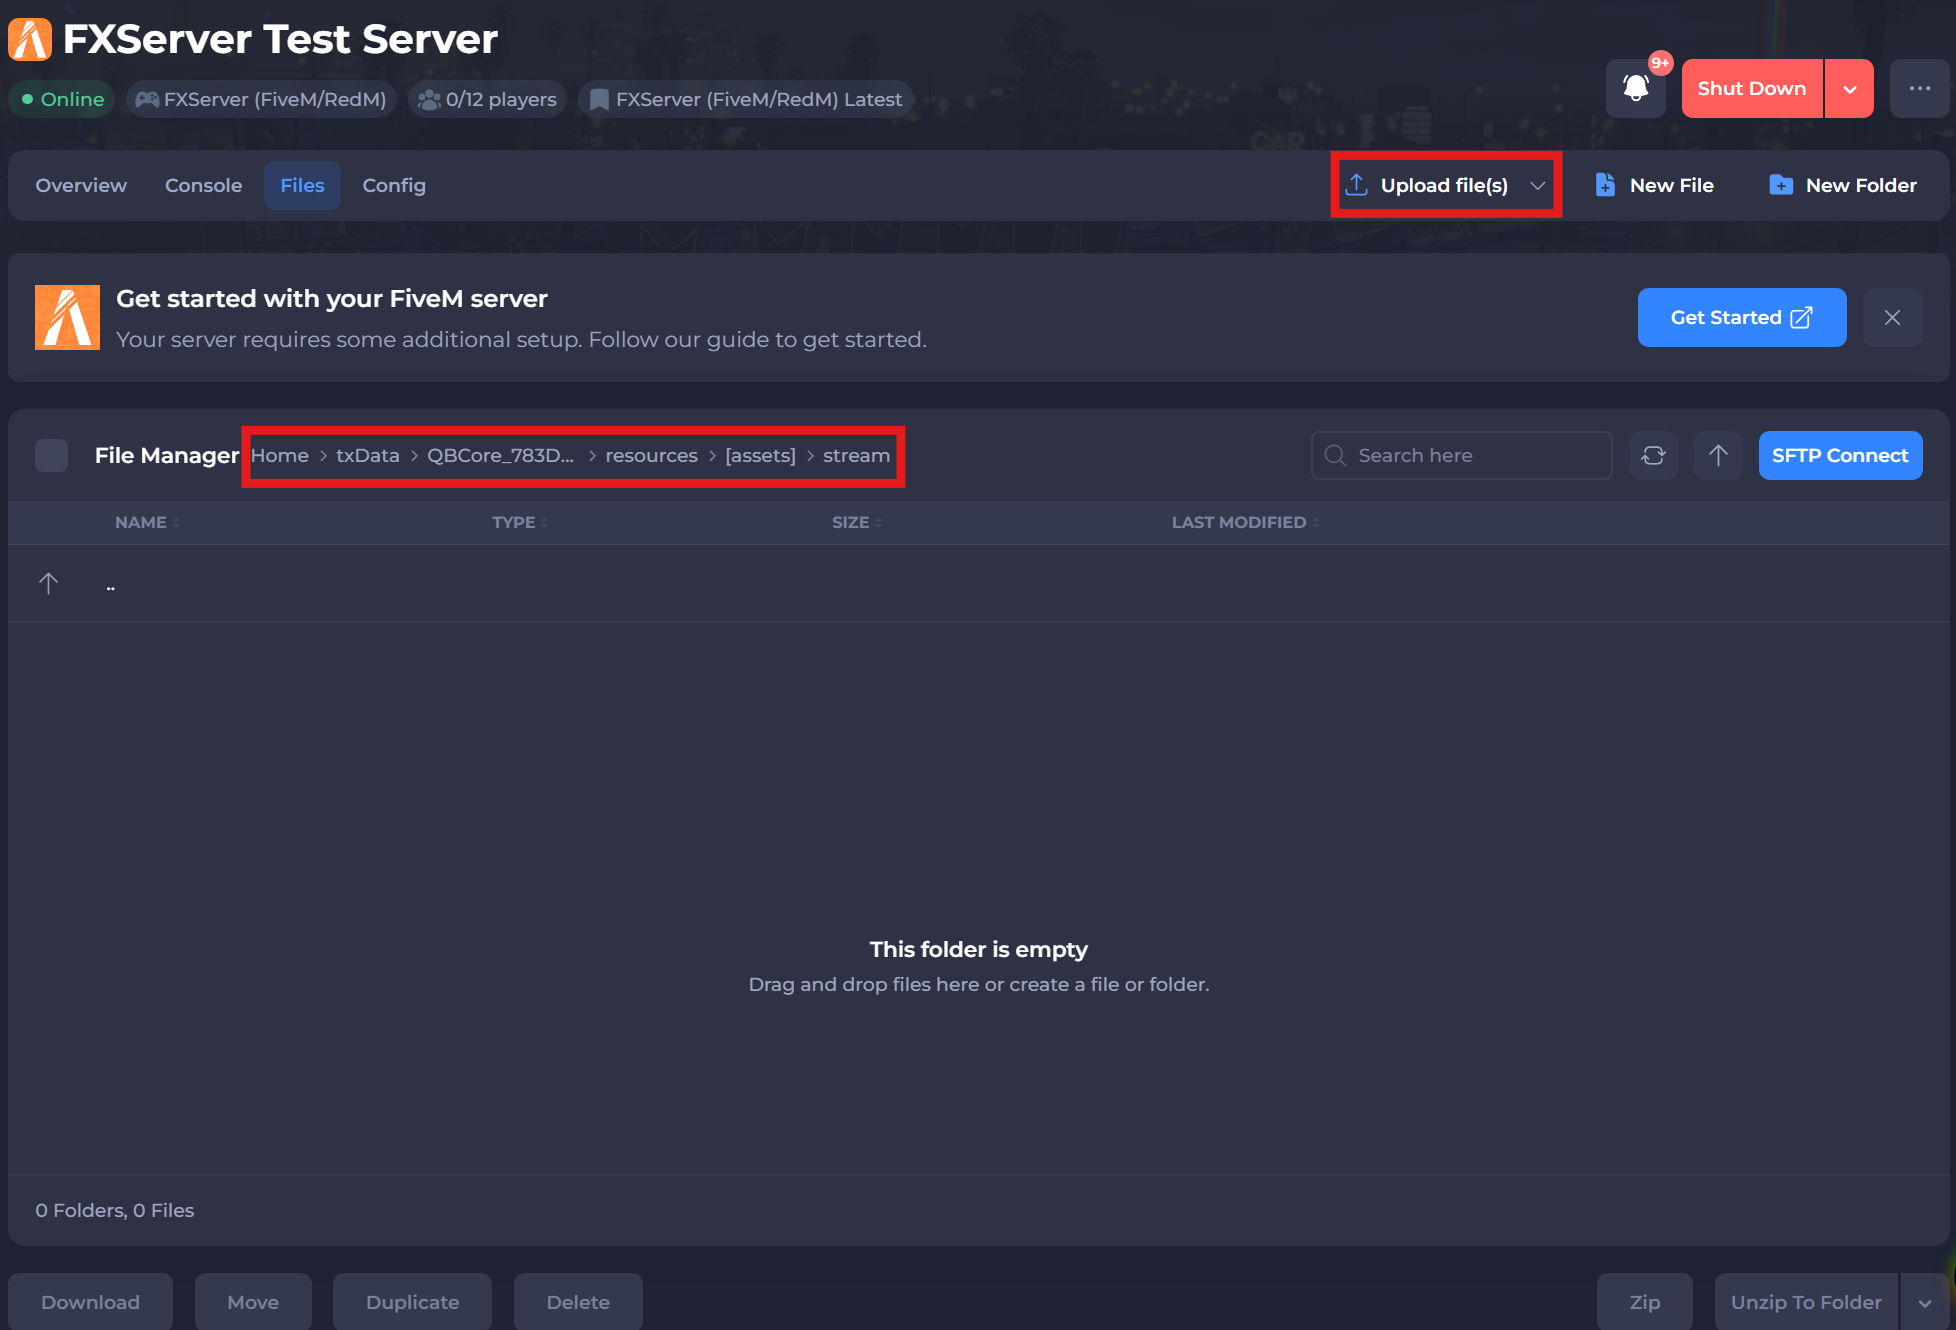
Task: Expand the Shut Down options arrow
Action: [1850, 89]
